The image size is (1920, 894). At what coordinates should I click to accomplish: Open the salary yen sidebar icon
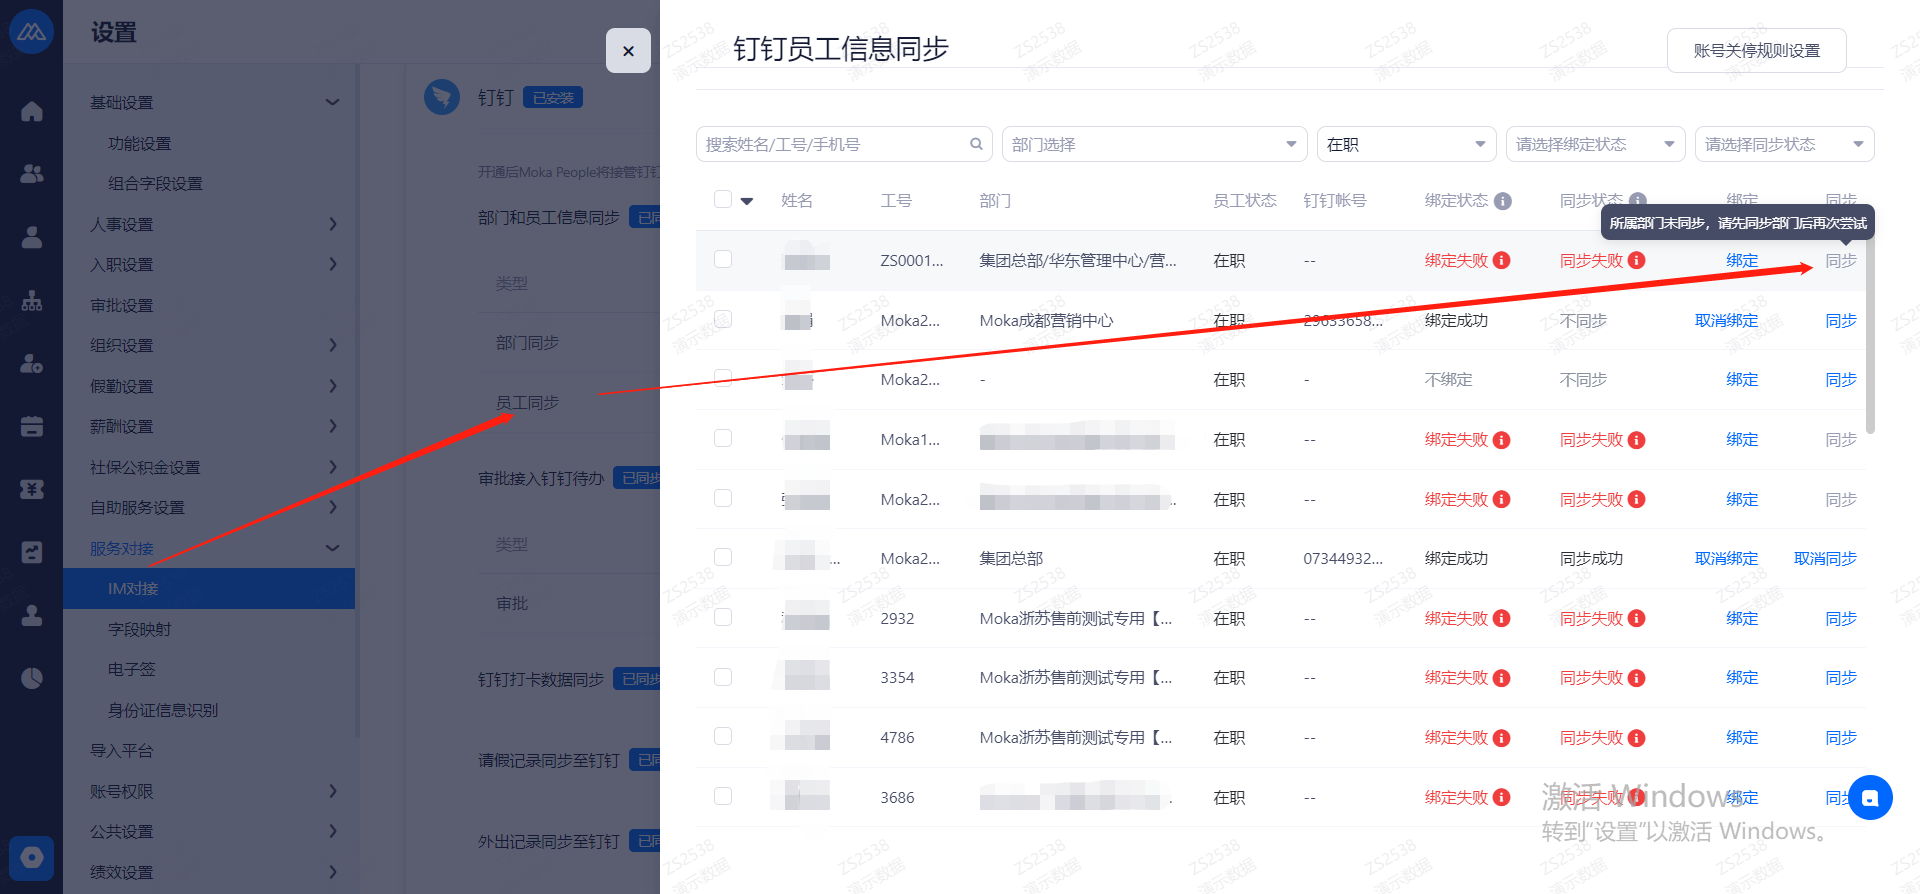click(32, 489)
